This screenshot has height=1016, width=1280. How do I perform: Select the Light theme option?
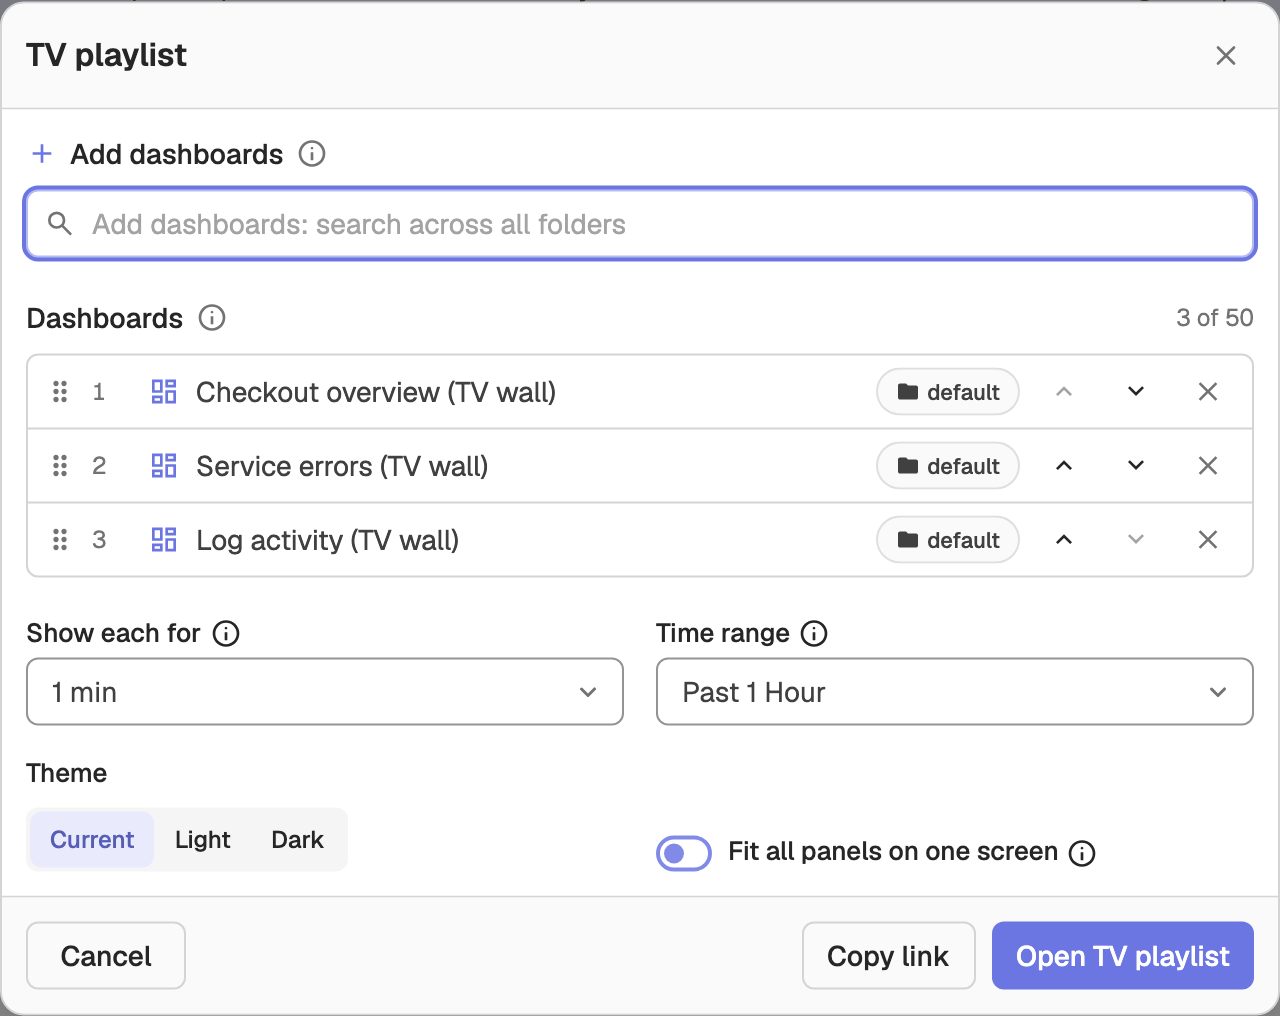click(203, 840)
